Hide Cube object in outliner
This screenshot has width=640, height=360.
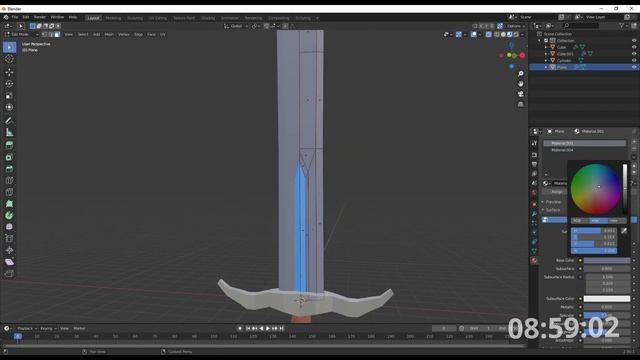634,47
